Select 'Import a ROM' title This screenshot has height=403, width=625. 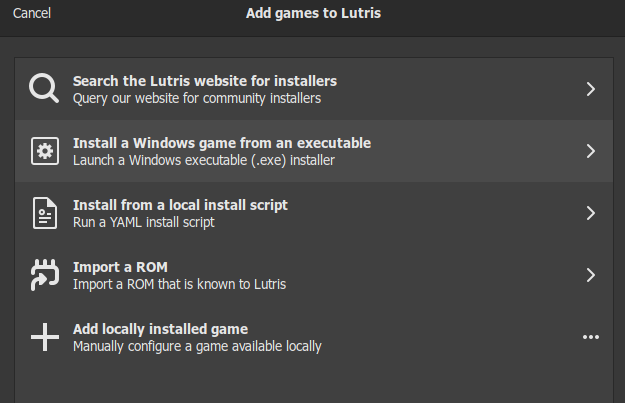click(120, 267)
